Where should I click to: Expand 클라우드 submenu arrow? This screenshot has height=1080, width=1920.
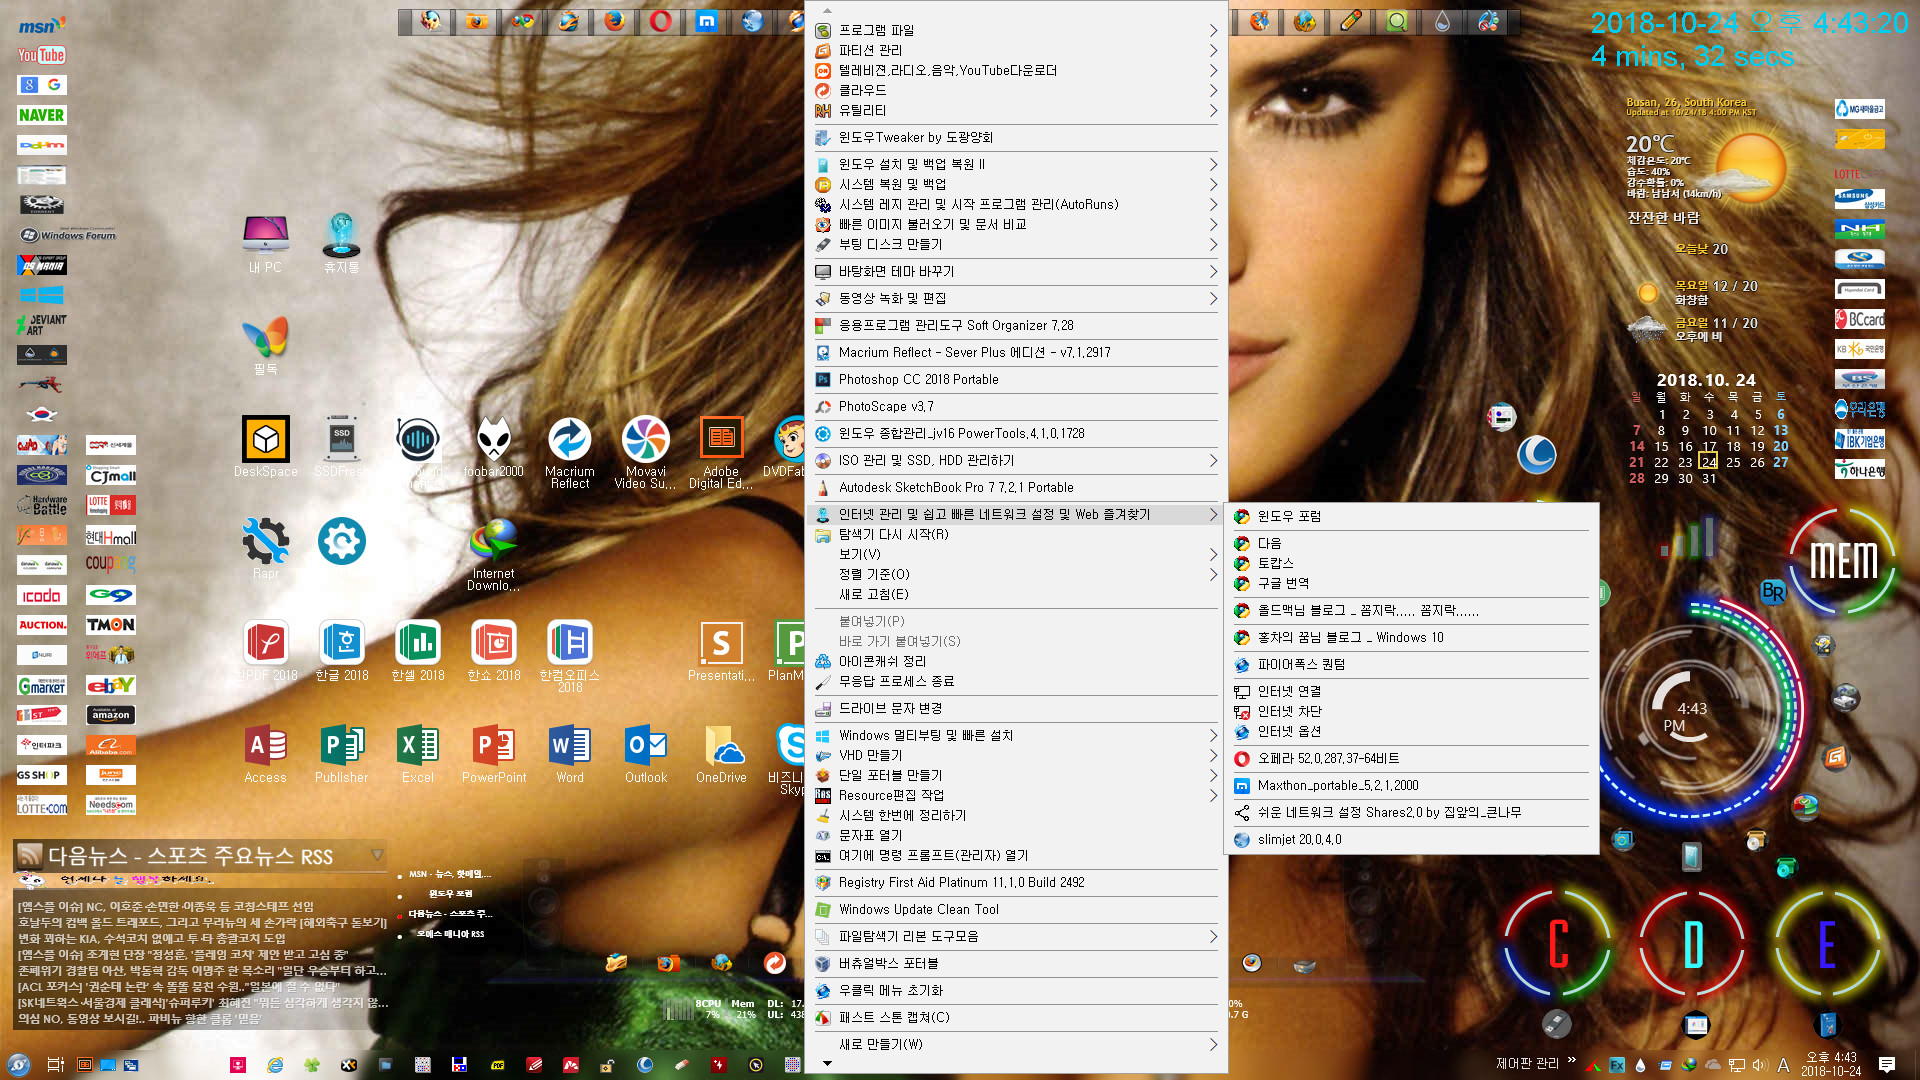point(1213,90)
